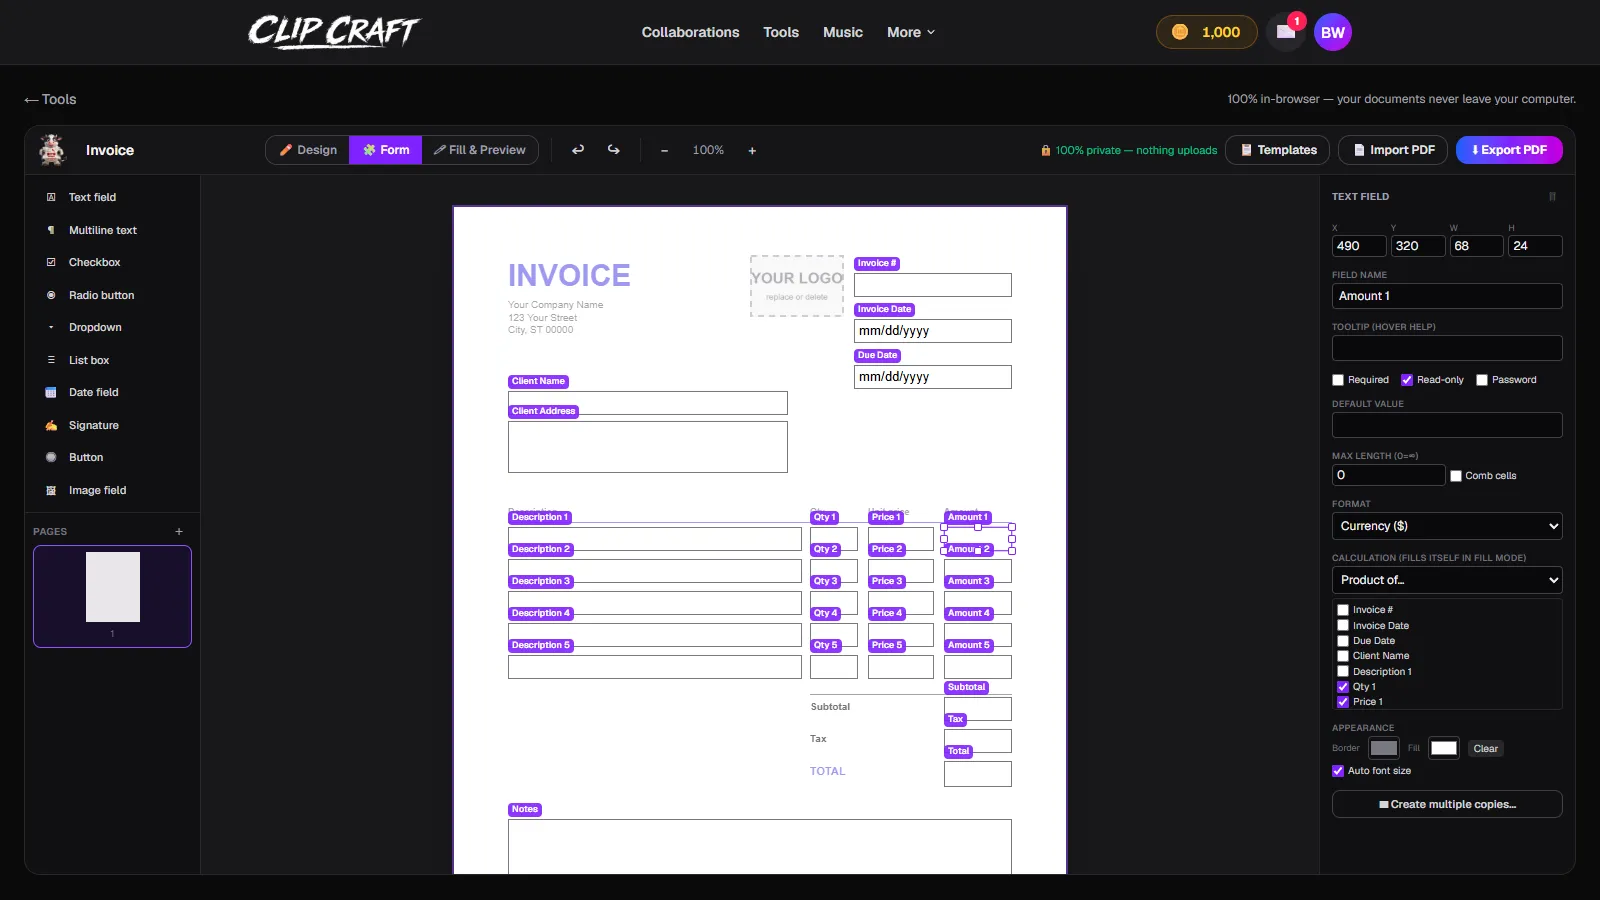Click the Invoice tool avatar icon
The width and height of the screenshot is (1600, 900).
click(52, 150)
